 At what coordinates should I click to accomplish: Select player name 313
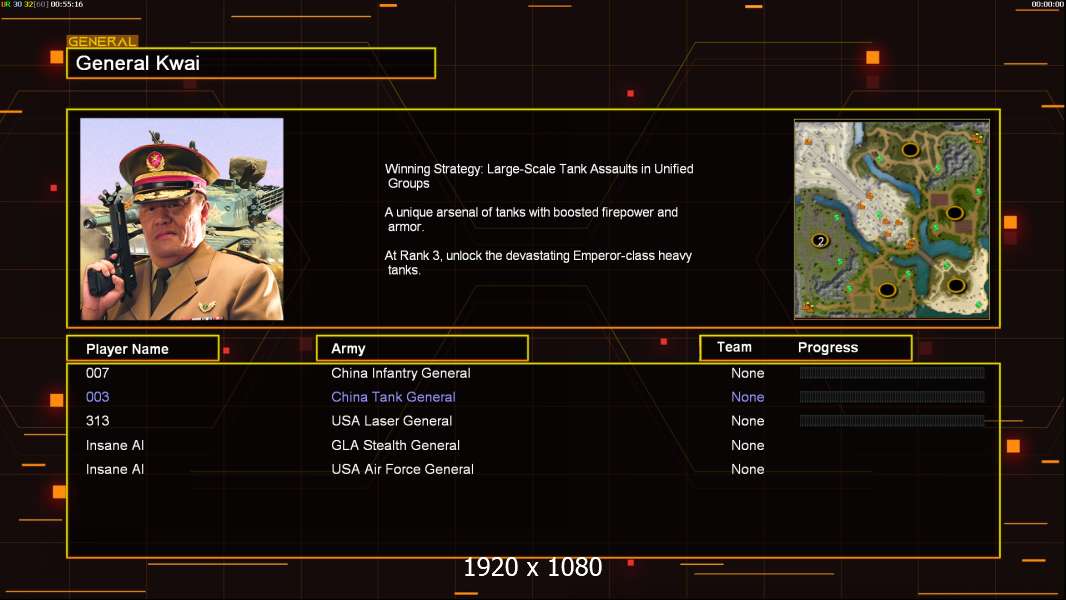pos(97,421)
